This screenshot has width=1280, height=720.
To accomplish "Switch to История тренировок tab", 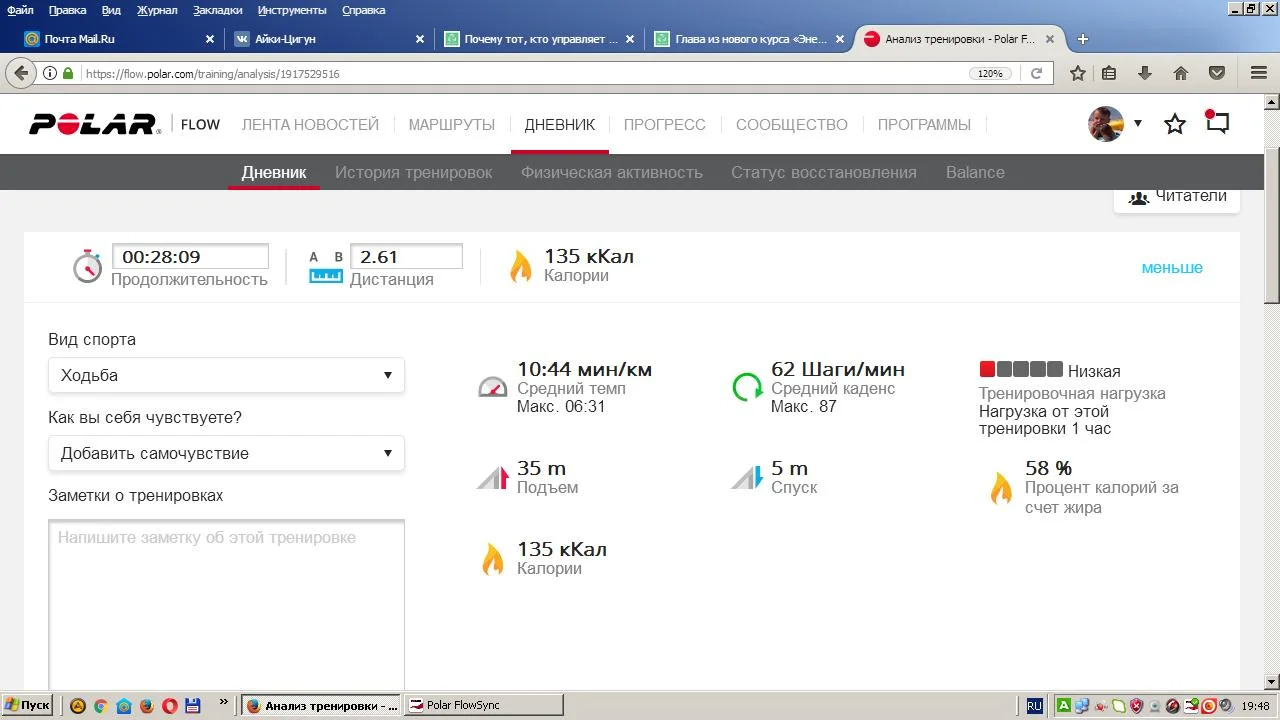I will click(x=413, y=172).
